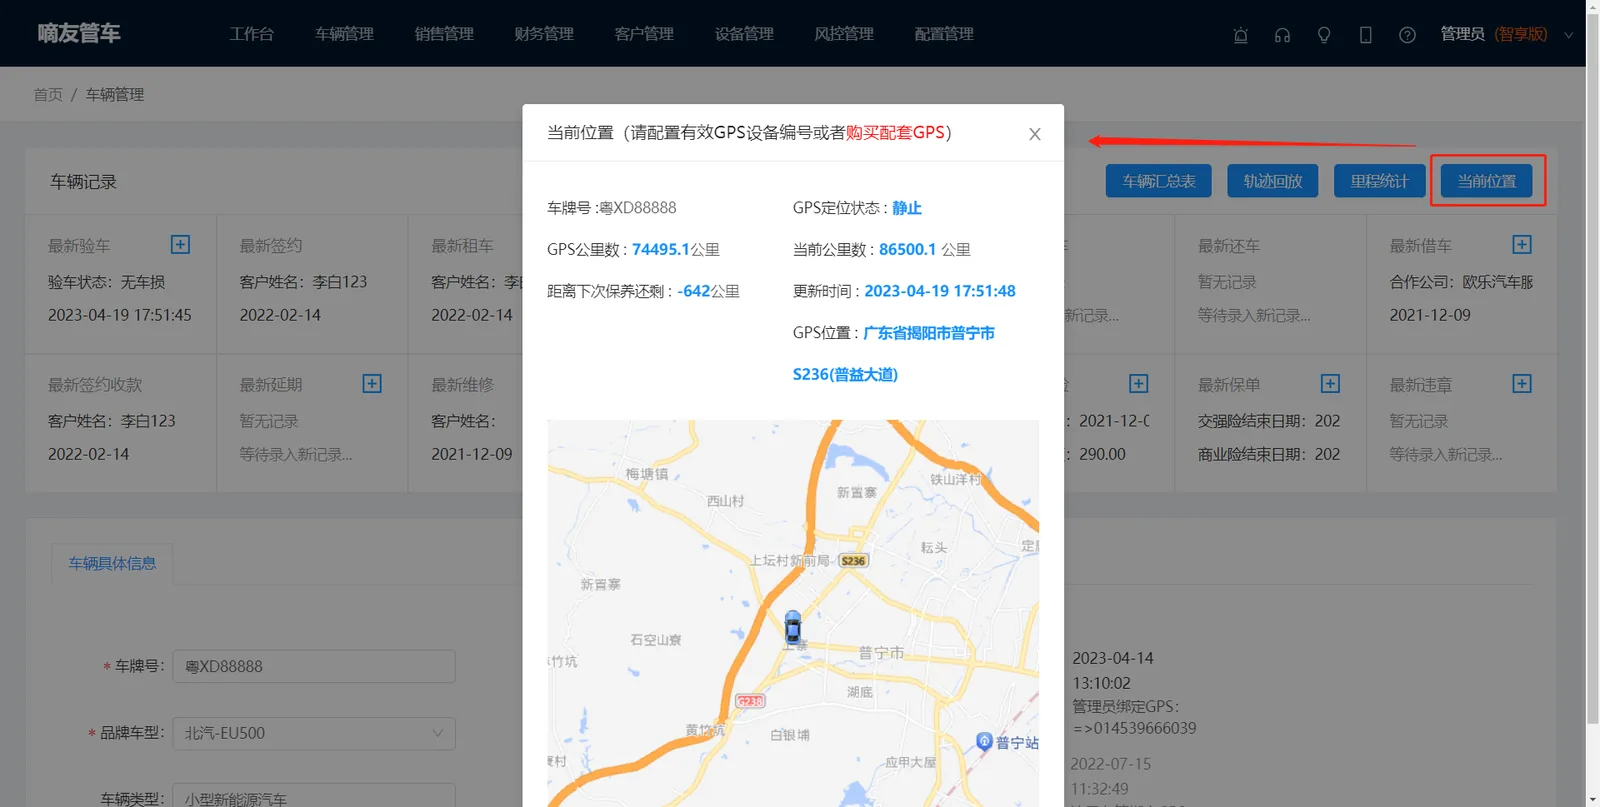The image size is (1600, 807).
Task: Add new record for 最新借车
Action: 1522,244
